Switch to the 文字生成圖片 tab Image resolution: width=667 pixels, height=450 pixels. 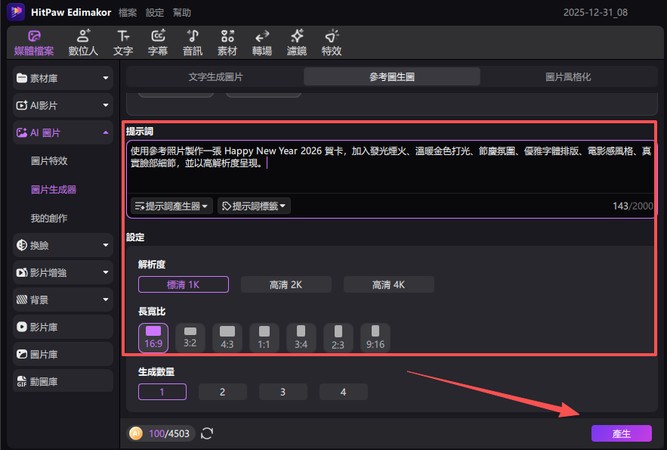(x=216, y=77)
